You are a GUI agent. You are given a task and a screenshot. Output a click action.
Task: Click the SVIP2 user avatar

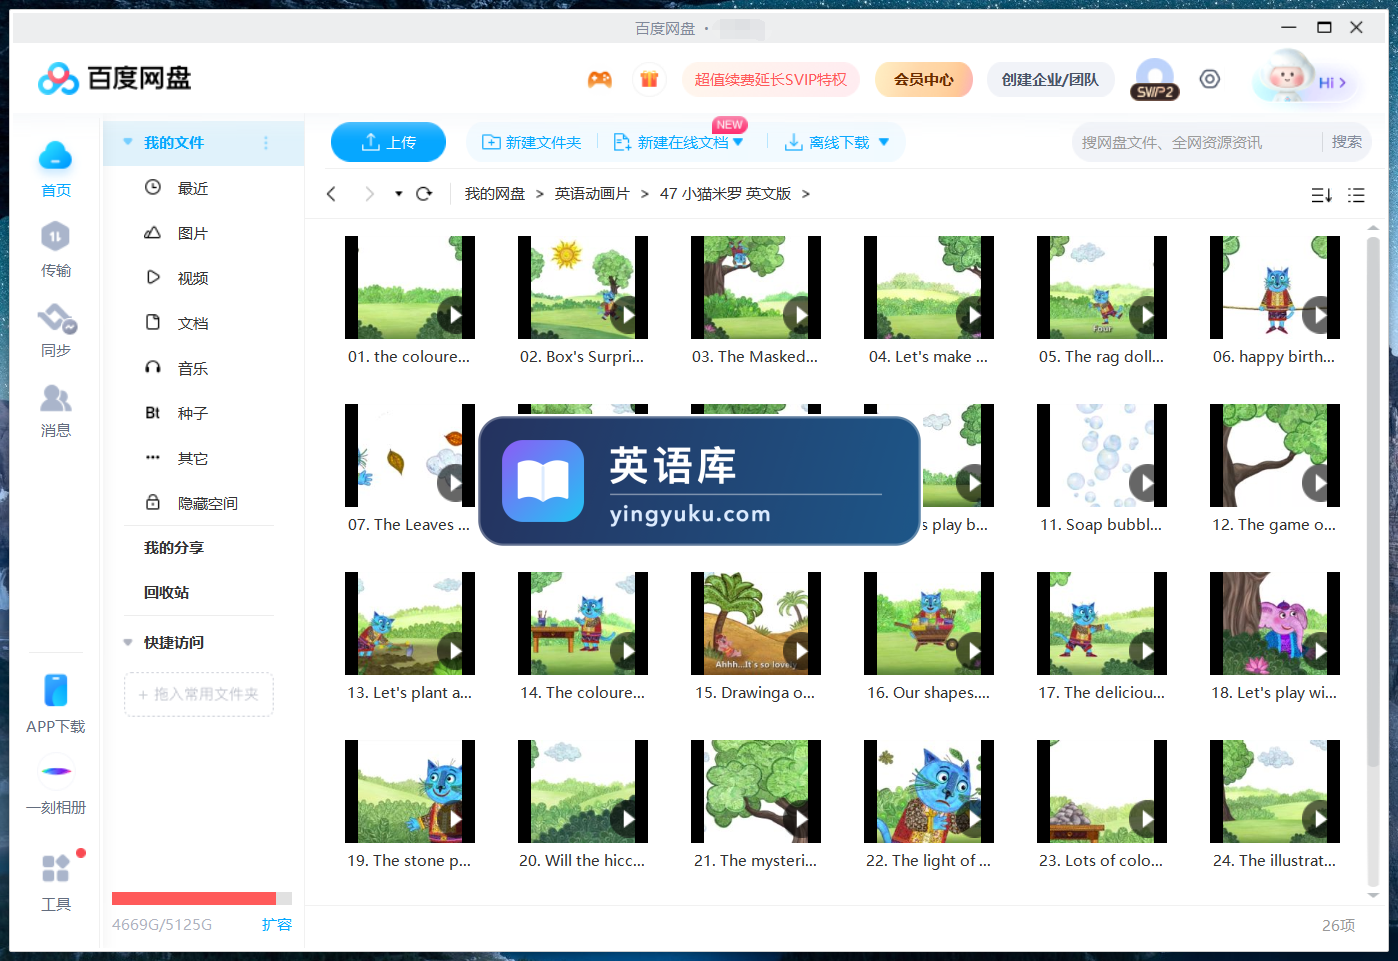point(1155,79)
